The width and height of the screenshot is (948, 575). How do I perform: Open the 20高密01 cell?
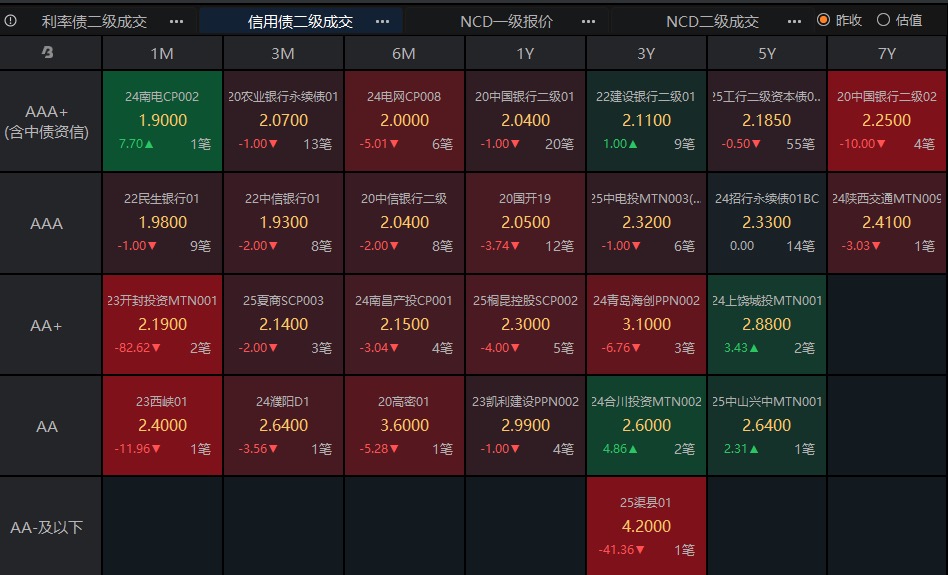[x=404, y=426]
